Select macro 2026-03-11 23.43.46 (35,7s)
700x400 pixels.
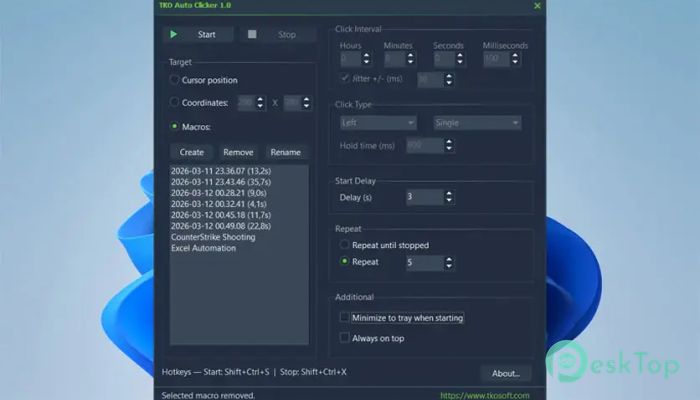pyautogui.click(x=239, y=182)
